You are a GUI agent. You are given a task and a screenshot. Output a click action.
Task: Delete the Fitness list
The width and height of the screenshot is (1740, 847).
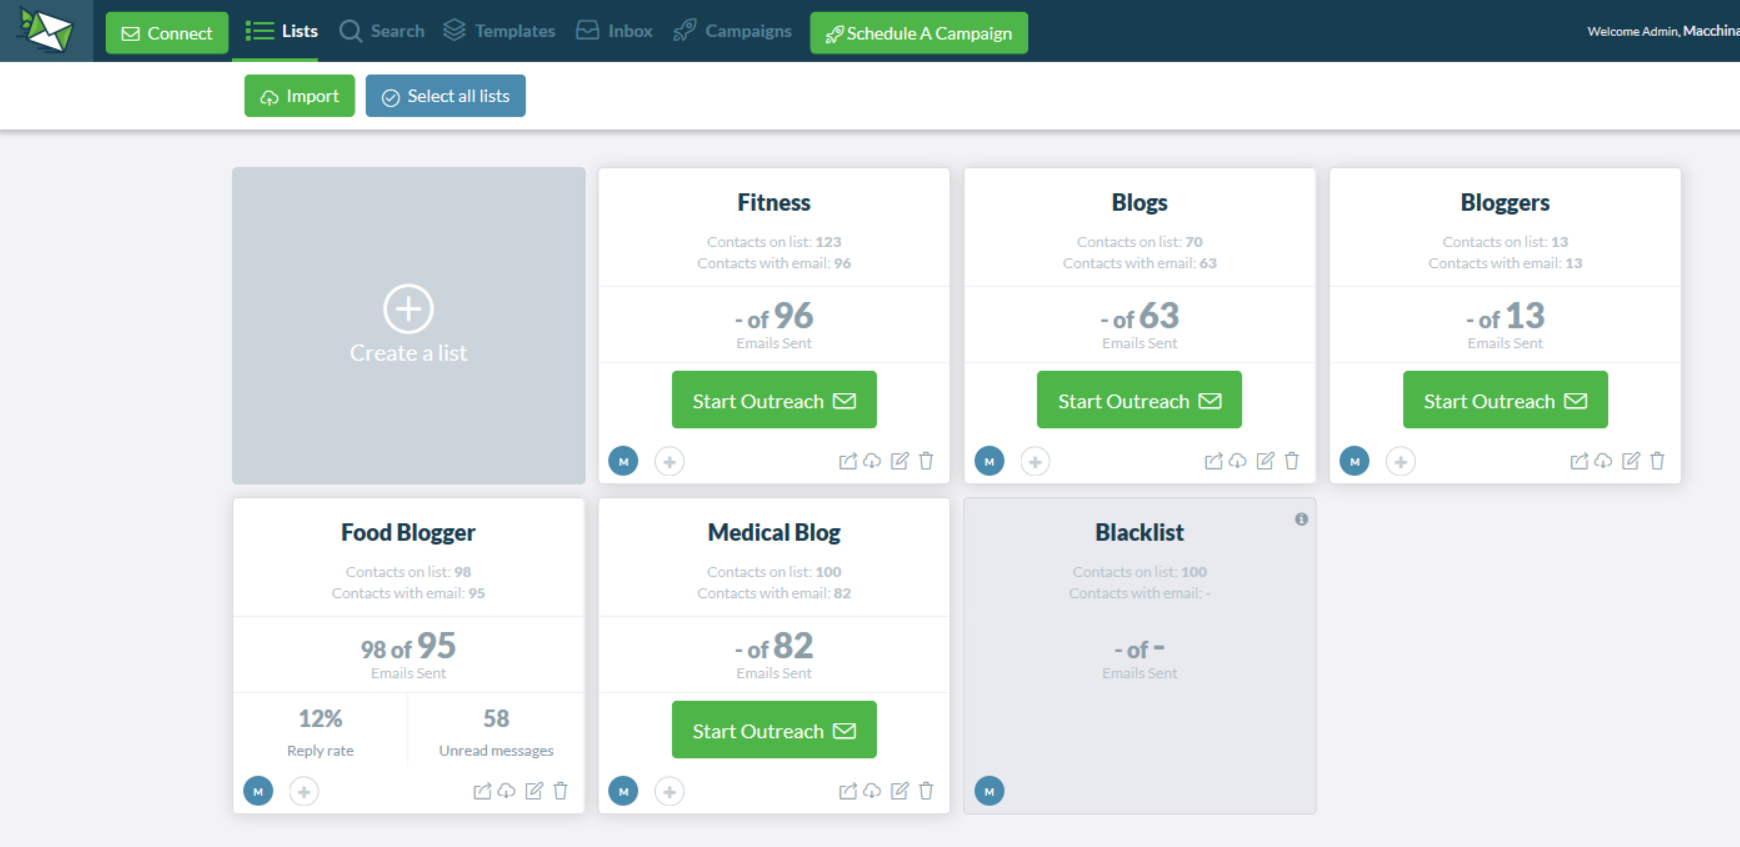click(926, 461)
